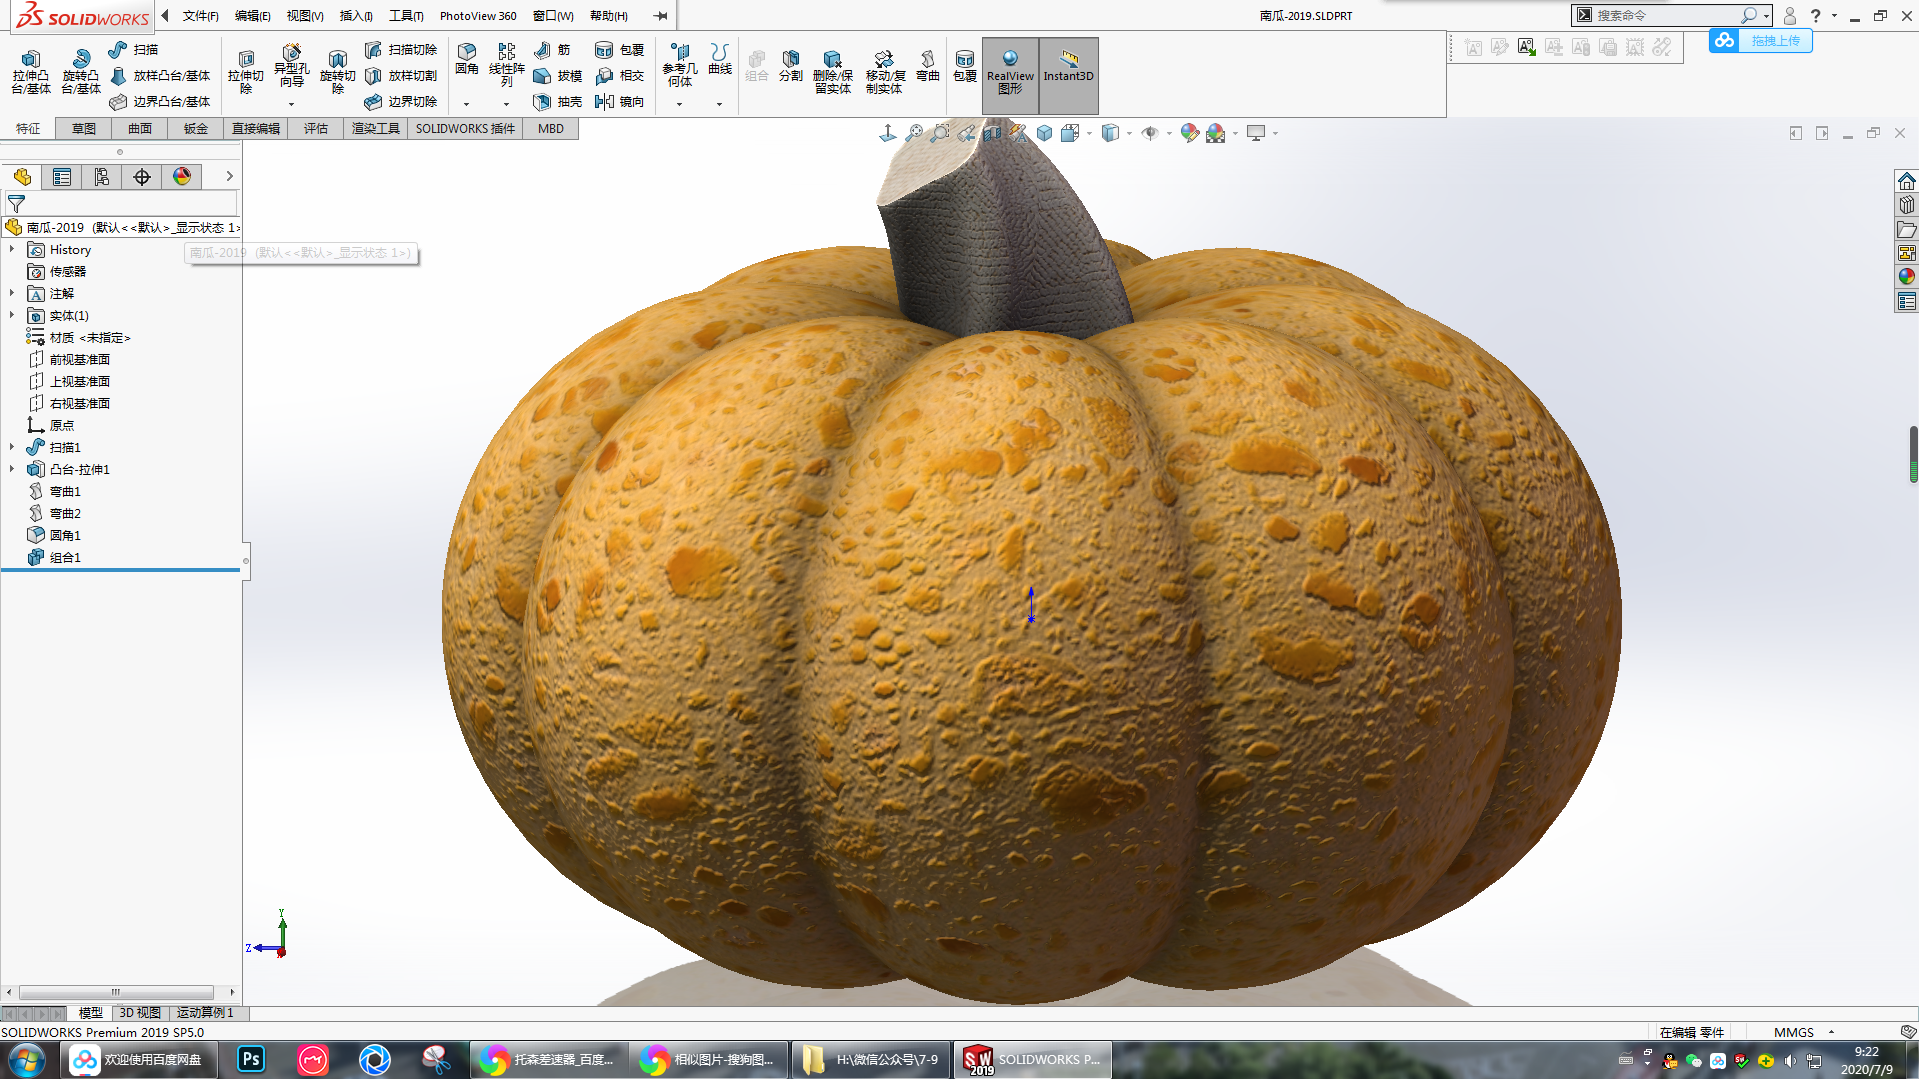This screenshot has width=1919, height=1079.
Task: Switch to the 草图 sketch tab
Action: [x=84, y=128]
